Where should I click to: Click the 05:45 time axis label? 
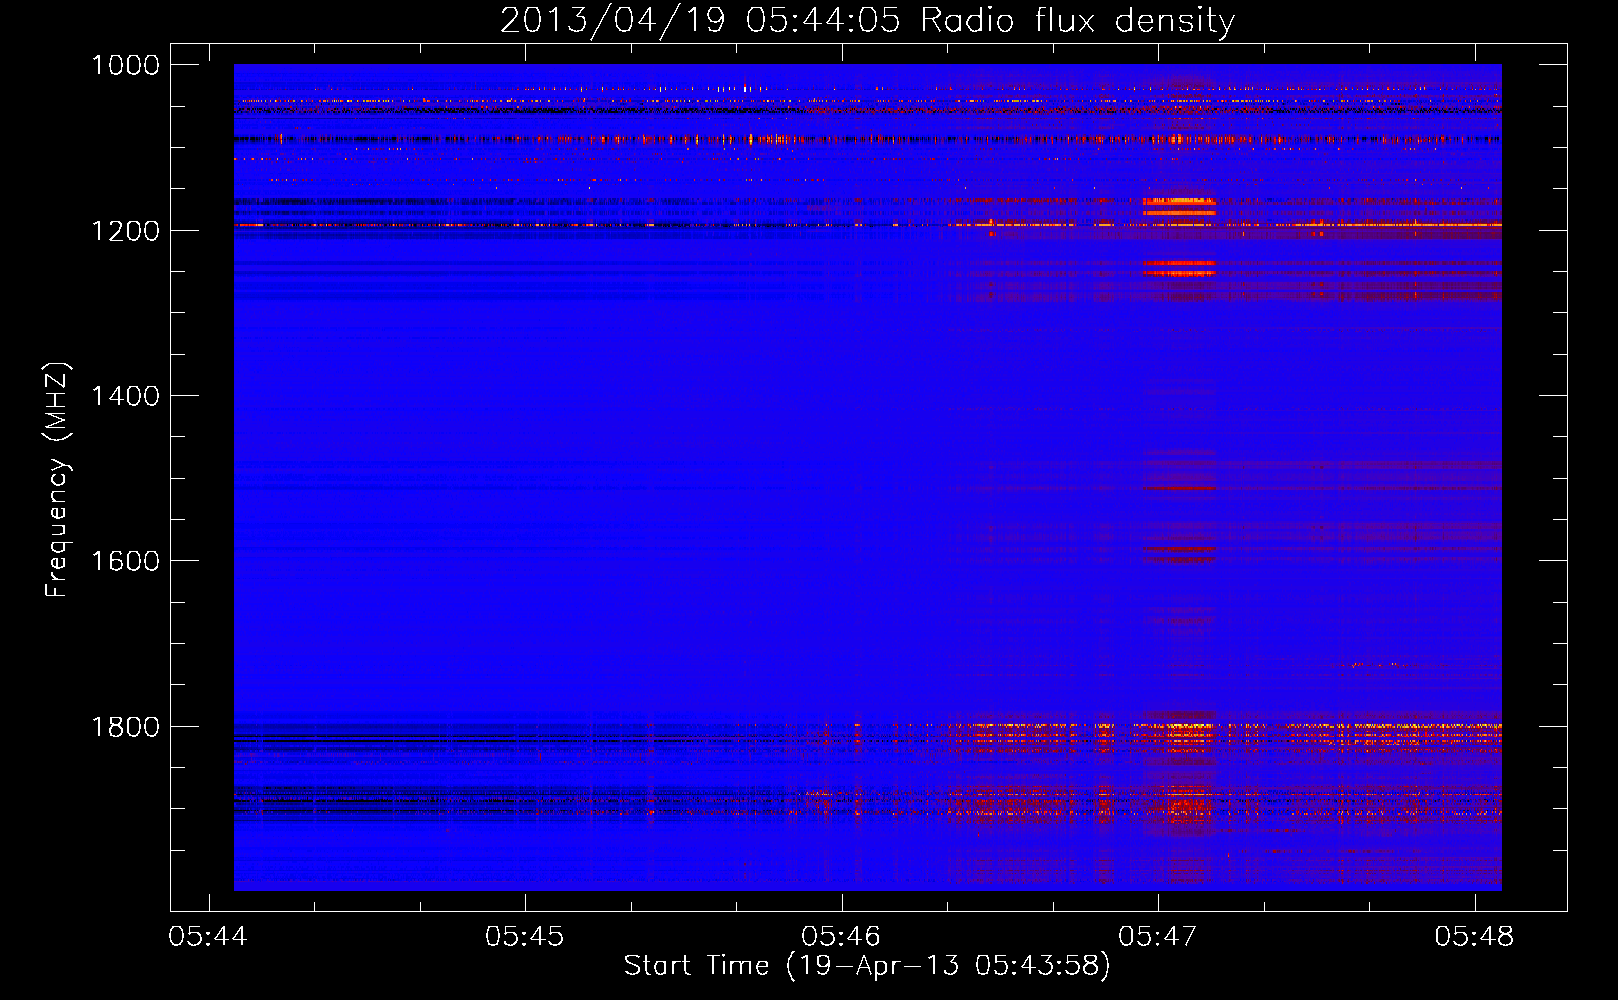click(x=524, y=937)
